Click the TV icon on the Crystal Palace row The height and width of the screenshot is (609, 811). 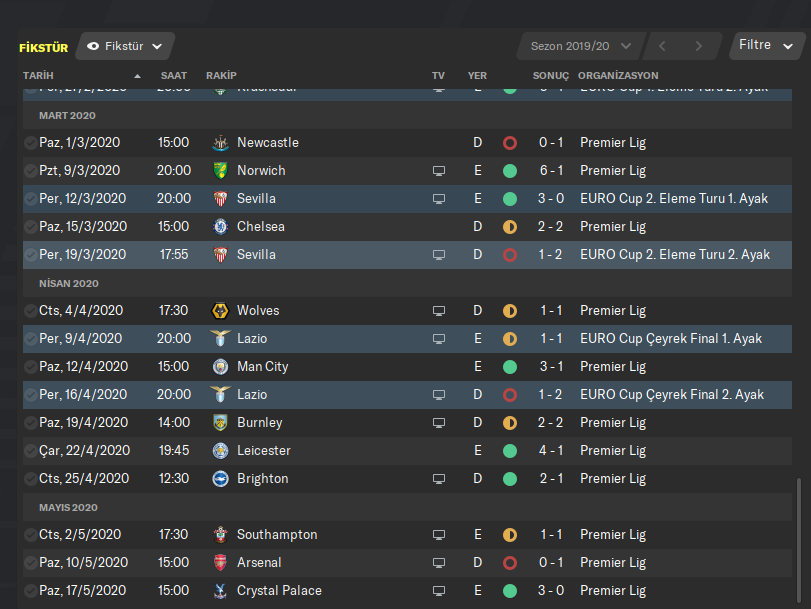click(438, 591)
